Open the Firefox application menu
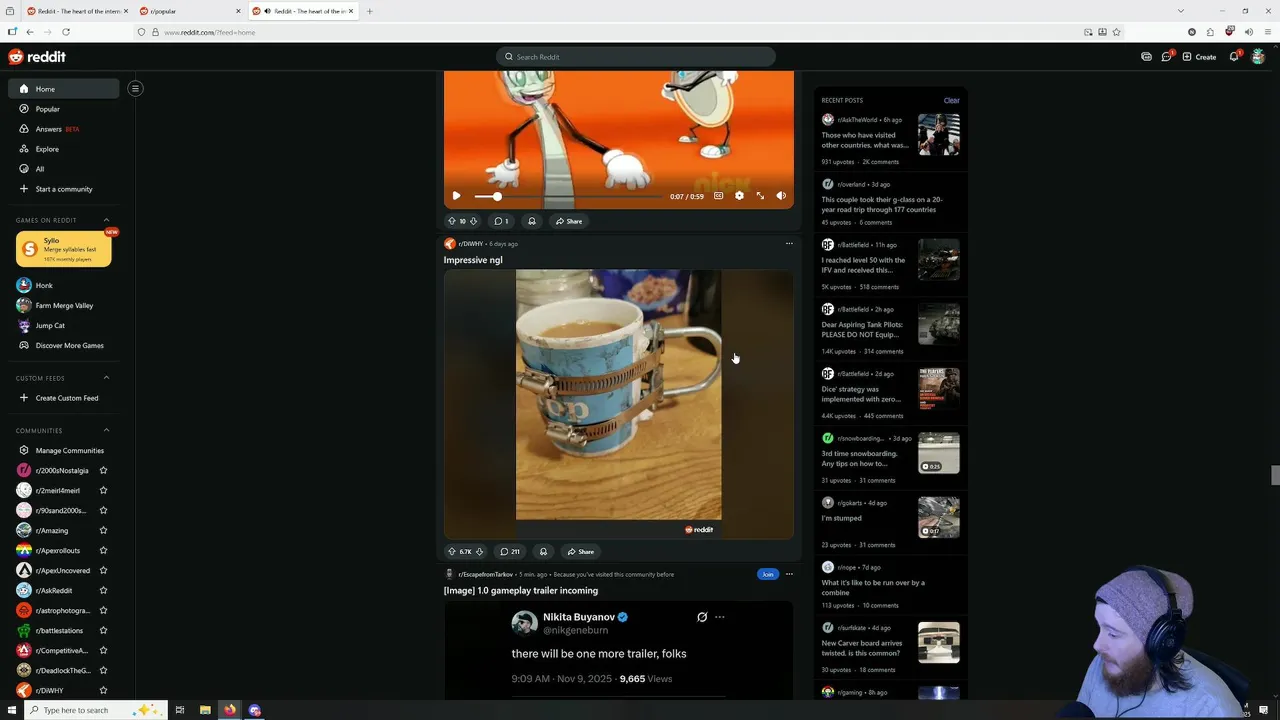The width and height of the screenshot is (1280, 720). click(x=1267, y=32)
